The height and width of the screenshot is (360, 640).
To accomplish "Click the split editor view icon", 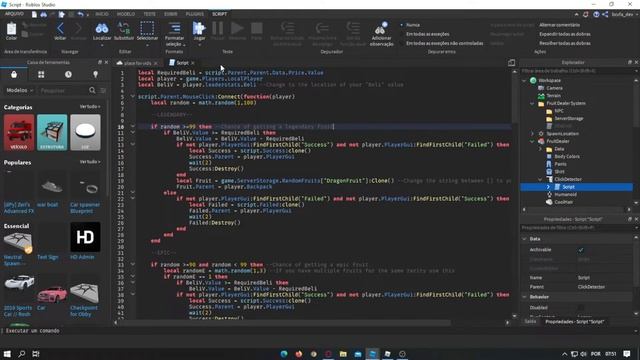I will tap(511, 63).
